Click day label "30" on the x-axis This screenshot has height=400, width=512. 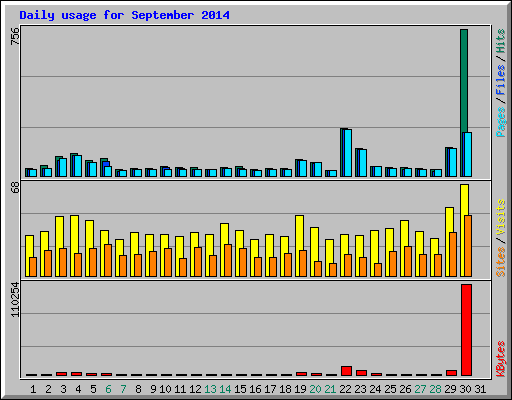(x=465, y=389)
